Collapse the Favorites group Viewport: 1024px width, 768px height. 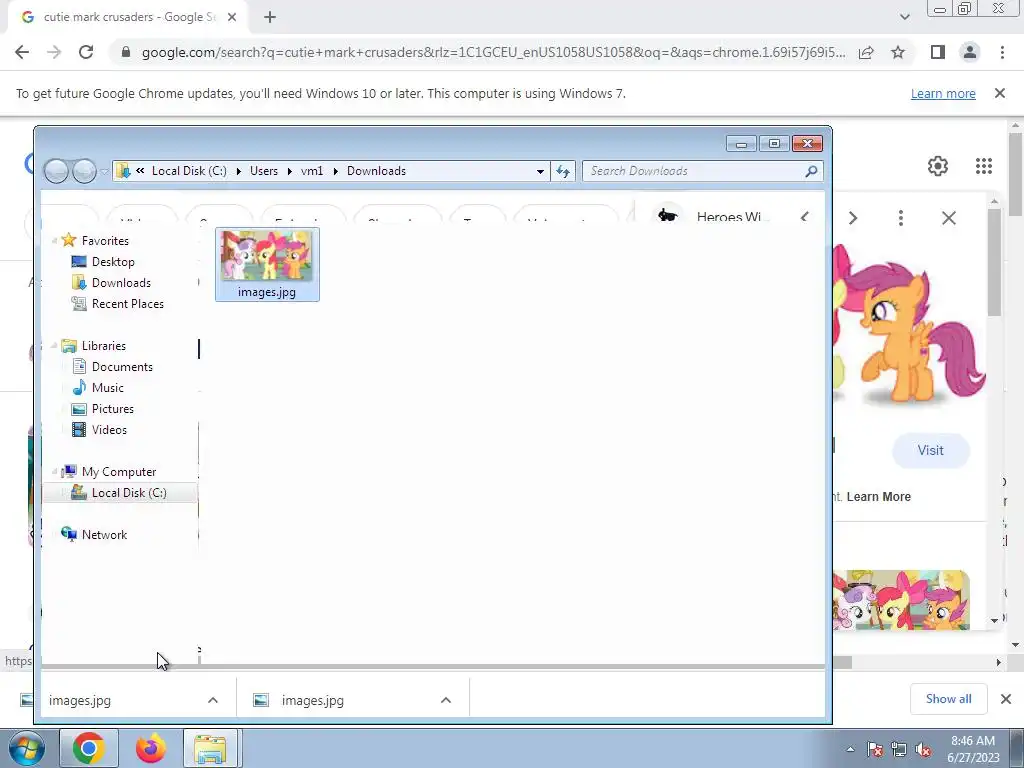point(54,240)
